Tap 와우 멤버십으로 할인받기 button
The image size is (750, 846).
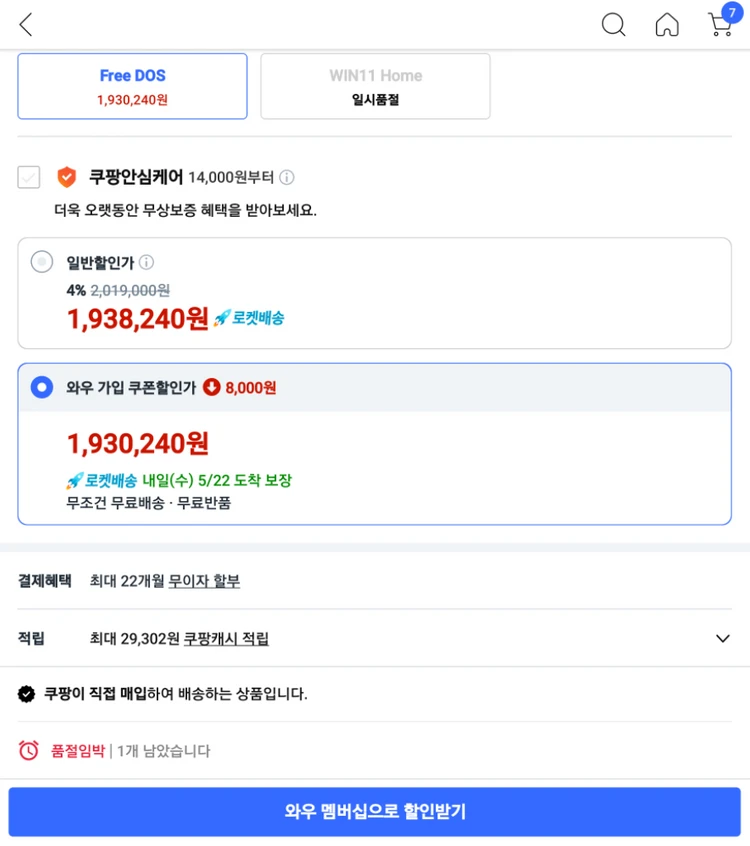point(374,811)
